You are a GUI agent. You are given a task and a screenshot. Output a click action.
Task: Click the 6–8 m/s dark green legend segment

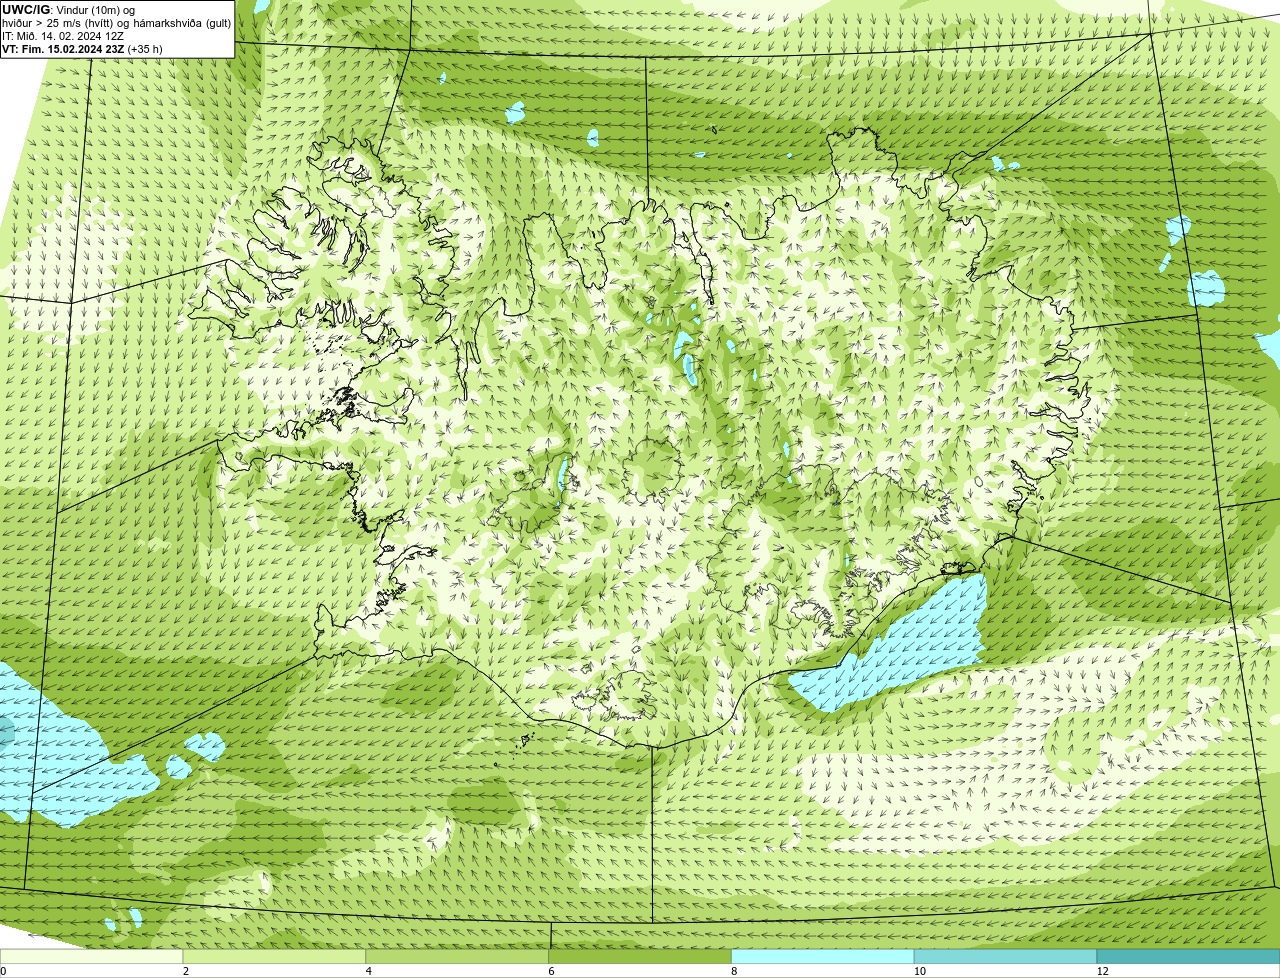coord(640,956)
